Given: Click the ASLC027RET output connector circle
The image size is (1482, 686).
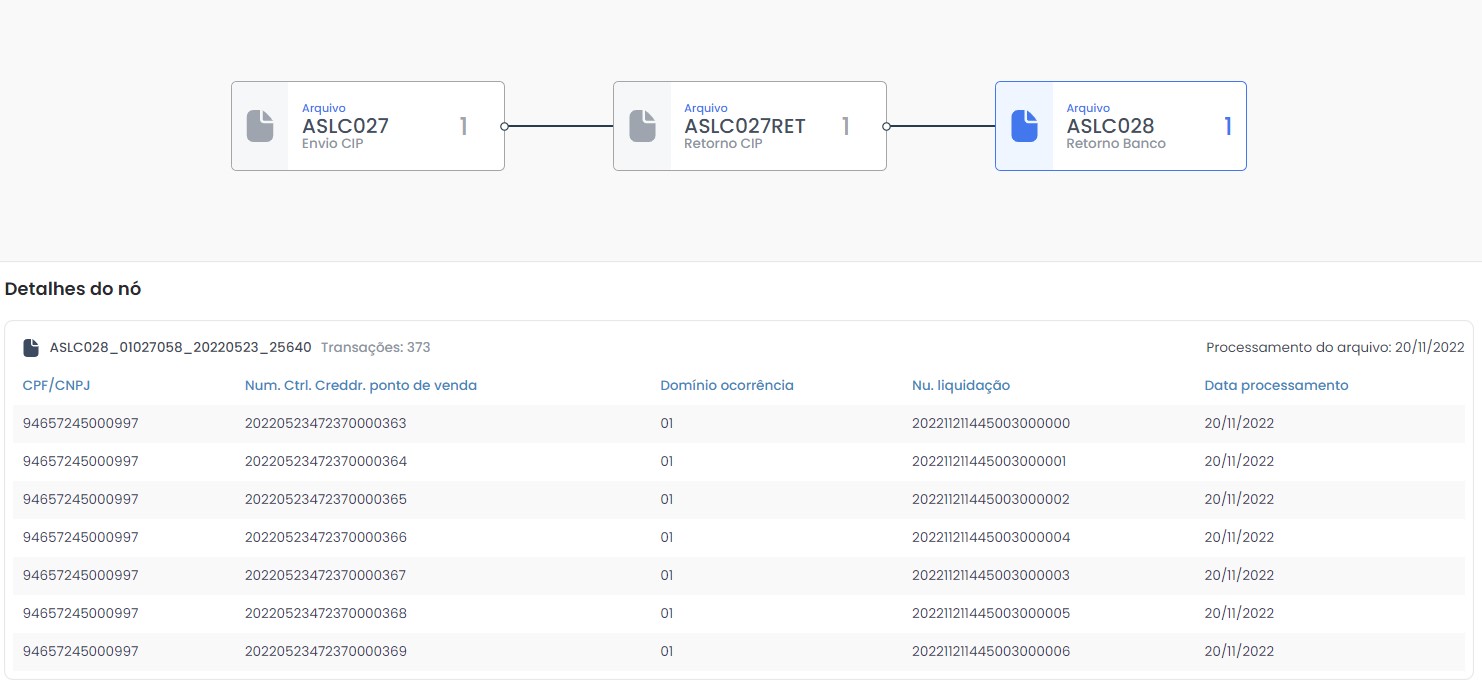Looking at the screenshot, I should 886,126.
